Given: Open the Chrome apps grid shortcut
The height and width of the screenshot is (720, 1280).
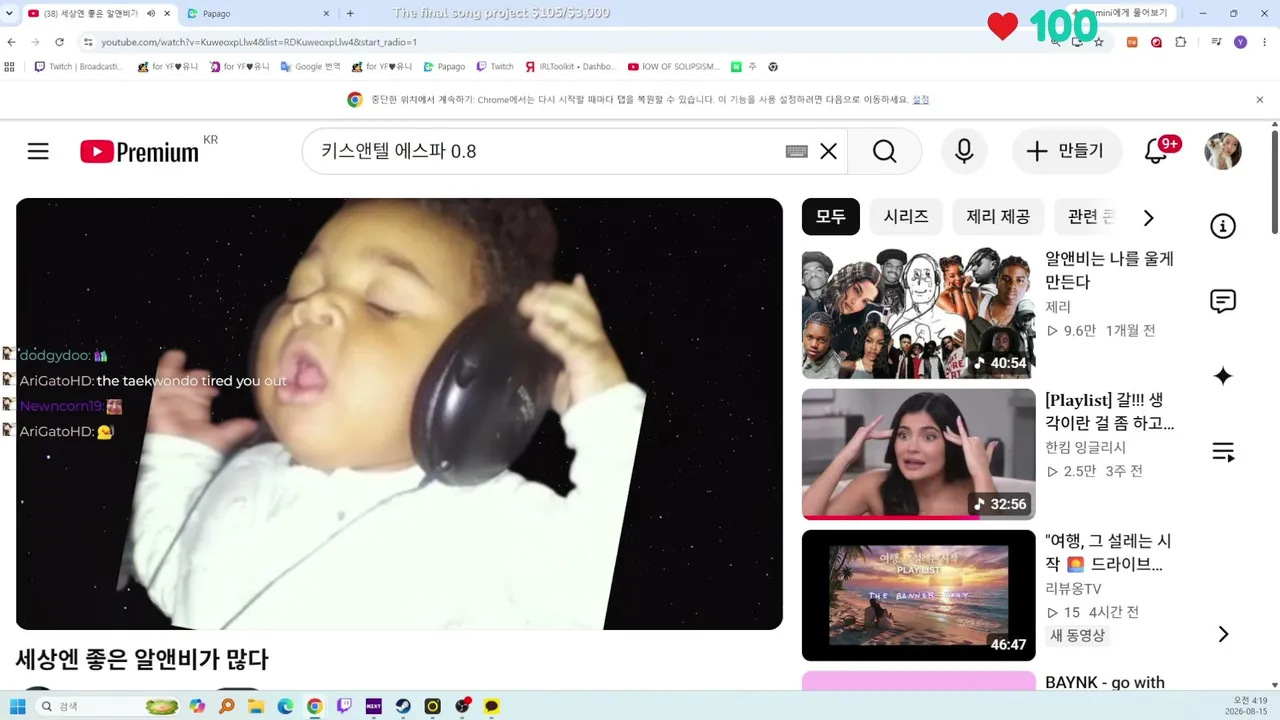Looking at the screenshot, I should point(10,67).
